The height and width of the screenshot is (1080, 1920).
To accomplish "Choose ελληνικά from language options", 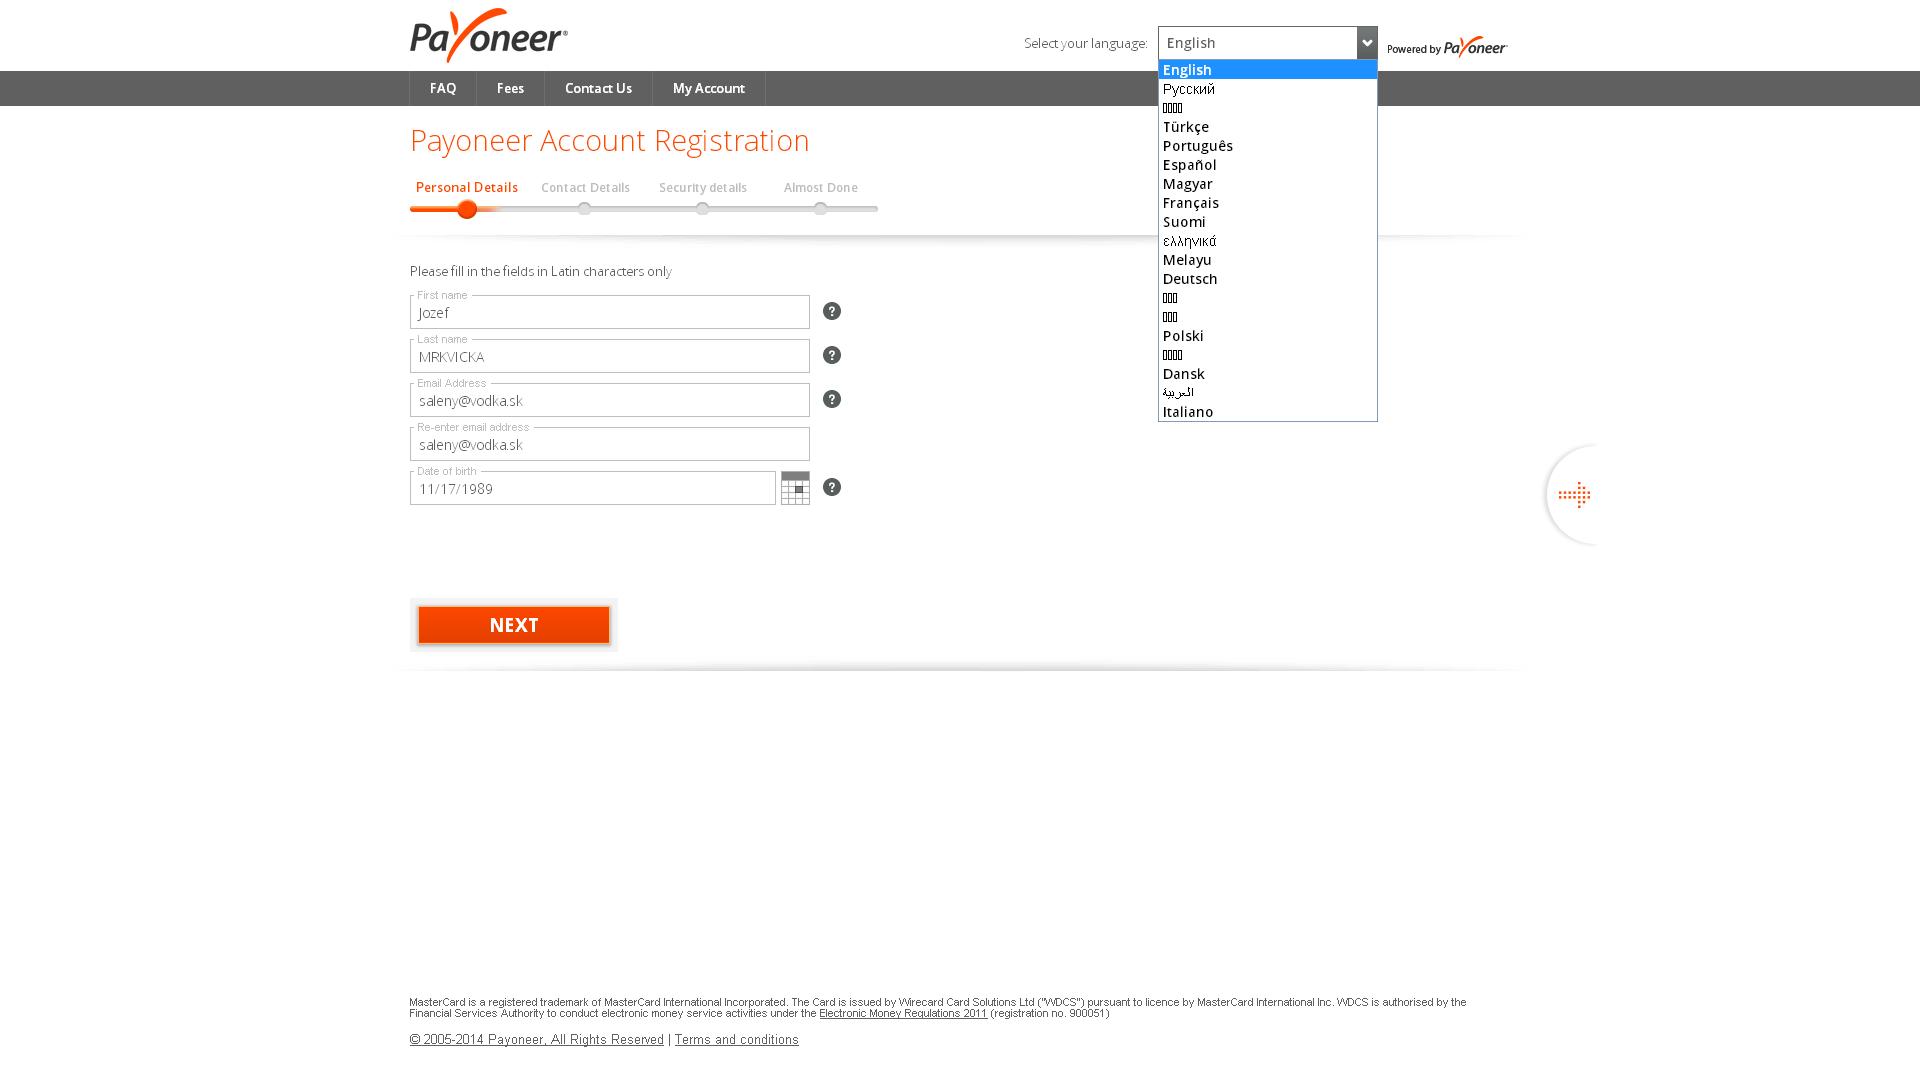I will tap(1267, 240).
